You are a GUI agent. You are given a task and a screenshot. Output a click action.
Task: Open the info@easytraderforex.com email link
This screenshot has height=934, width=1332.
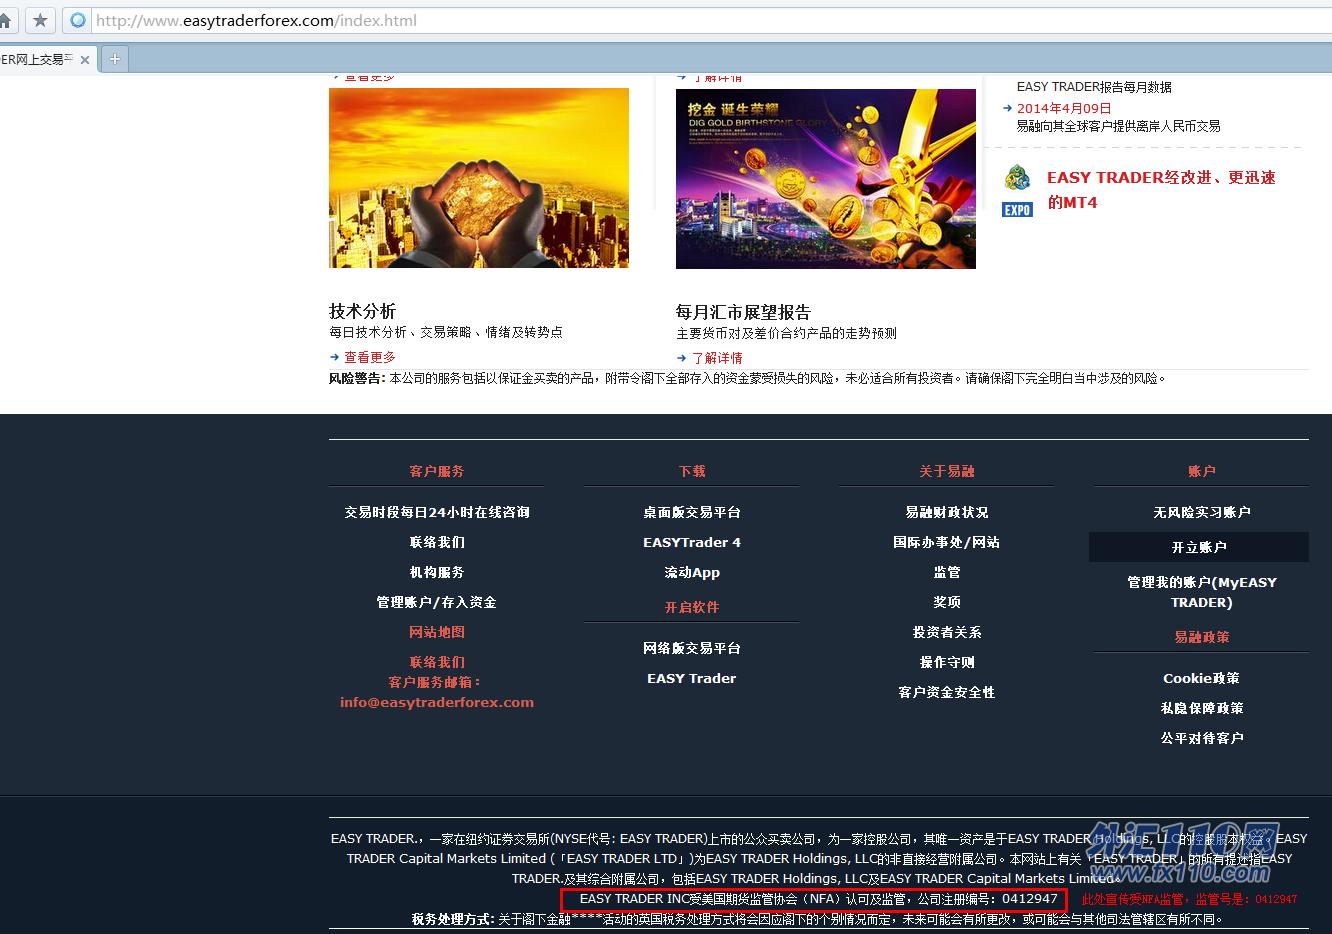437,702
